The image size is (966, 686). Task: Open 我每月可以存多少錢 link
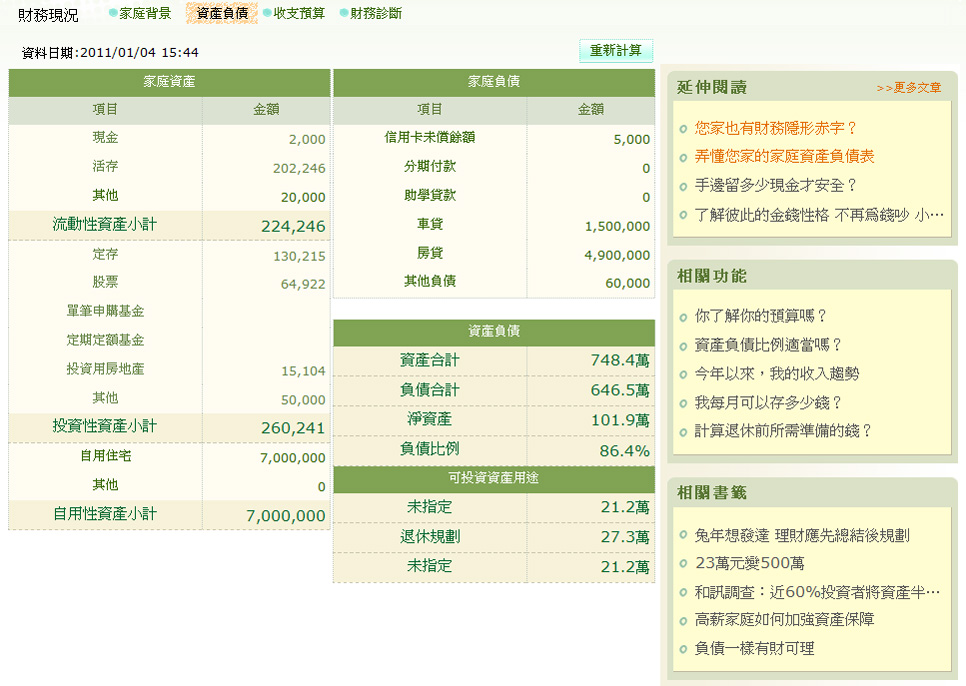coord(768,403)
